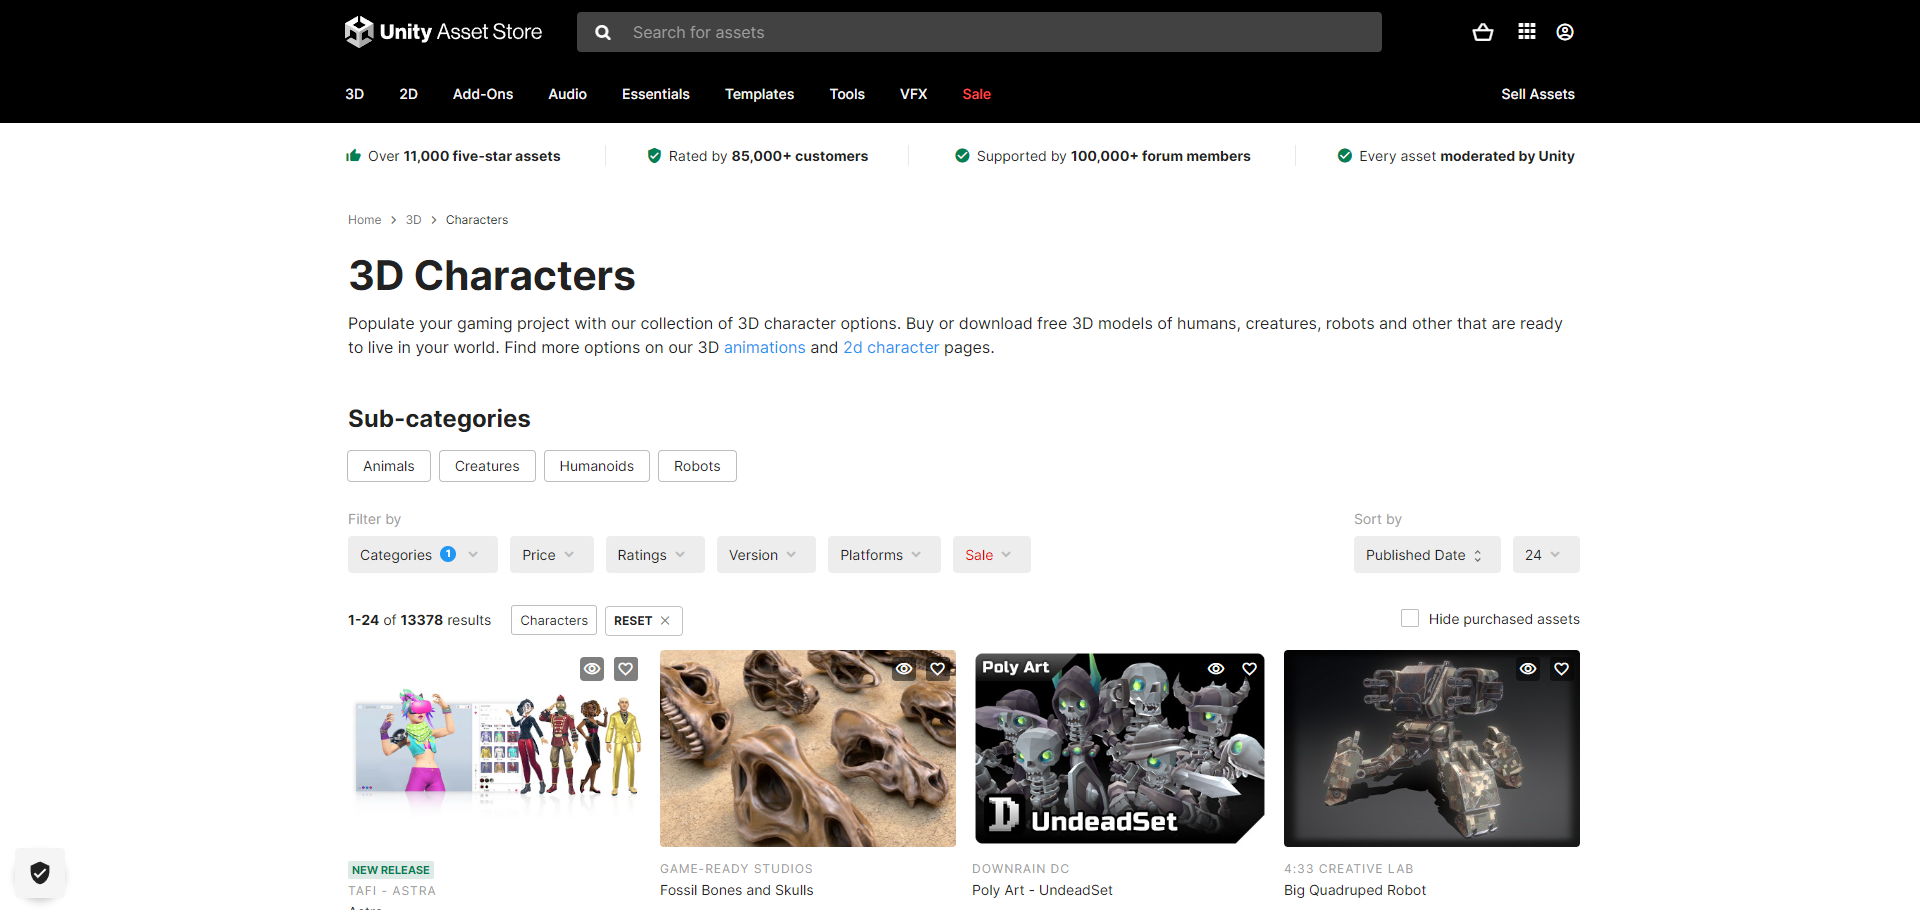
Task: Expand the Platforms filter dropdown
Action: 884,555
